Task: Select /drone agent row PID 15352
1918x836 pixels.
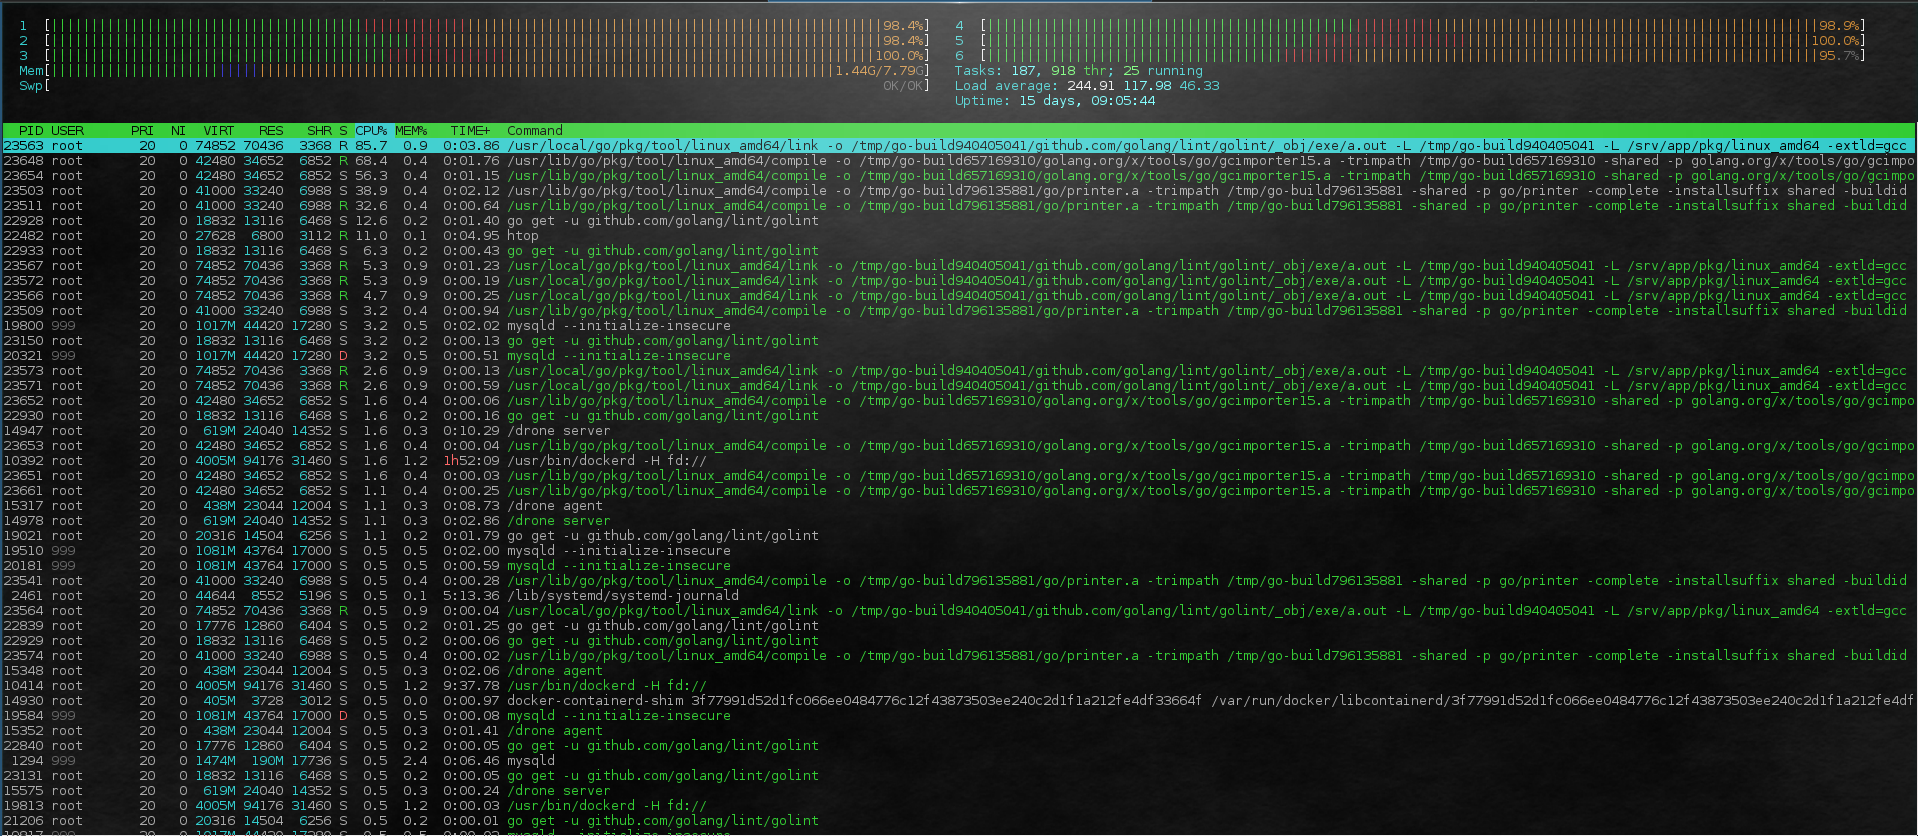Action: (x=959, y=731)
